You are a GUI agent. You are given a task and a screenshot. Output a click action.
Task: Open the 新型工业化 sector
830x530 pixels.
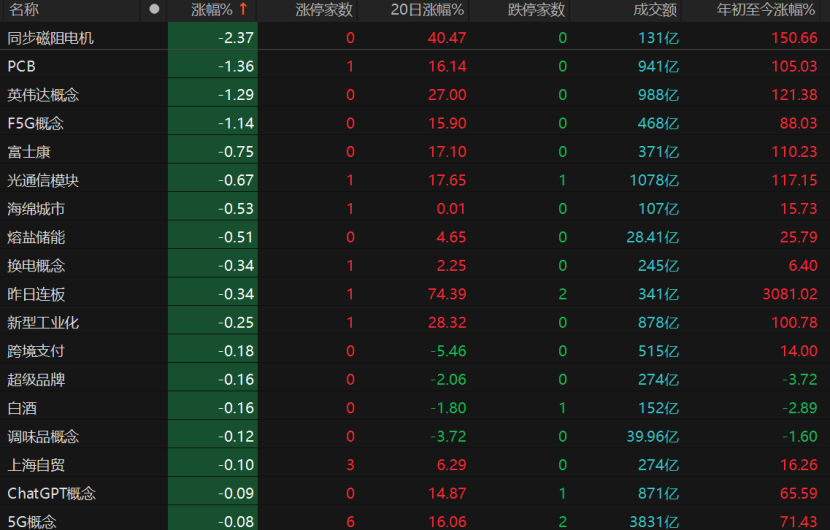tap(43, 322)
